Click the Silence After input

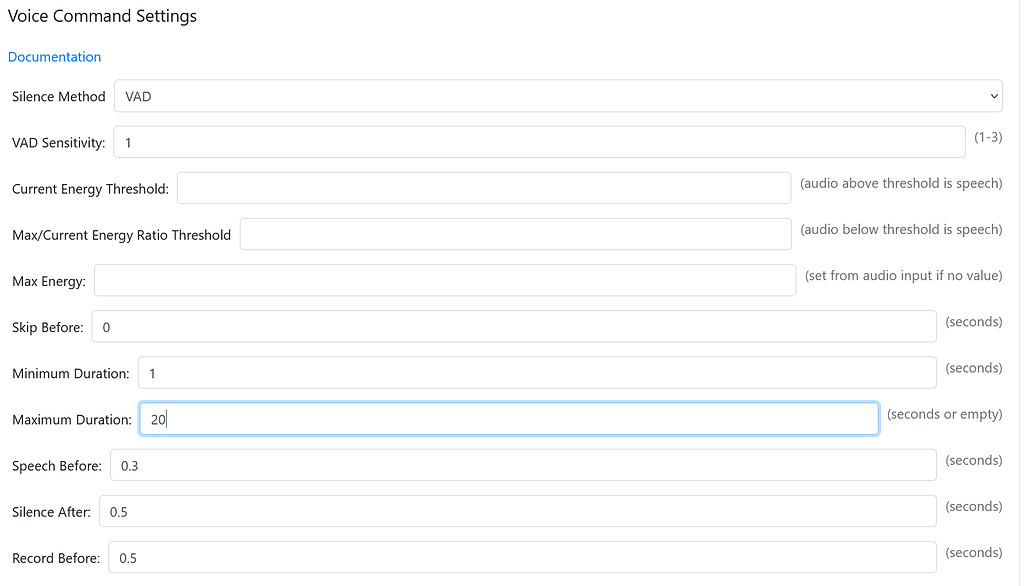coord(517,511)
